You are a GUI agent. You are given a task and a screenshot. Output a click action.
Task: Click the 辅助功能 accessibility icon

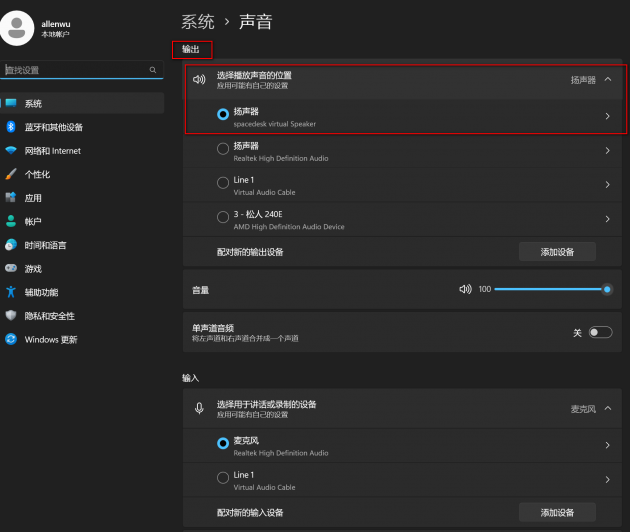coord(11,292)
